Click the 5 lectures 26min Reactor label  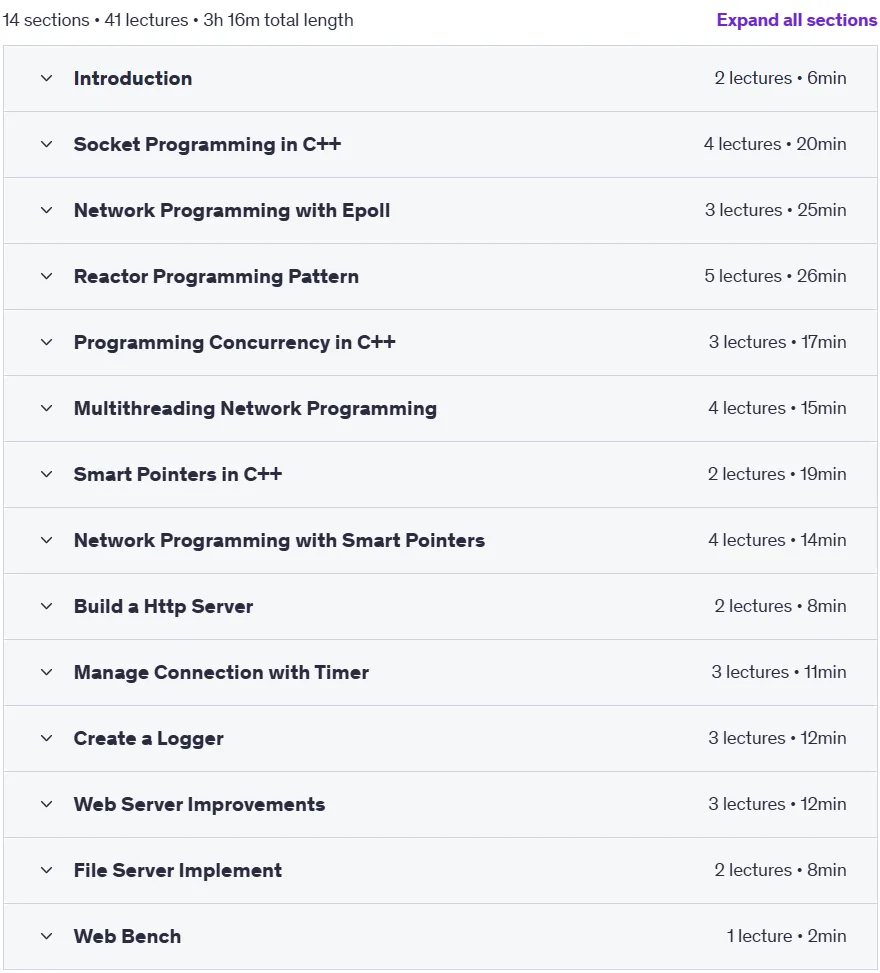(x=775, y=276)
